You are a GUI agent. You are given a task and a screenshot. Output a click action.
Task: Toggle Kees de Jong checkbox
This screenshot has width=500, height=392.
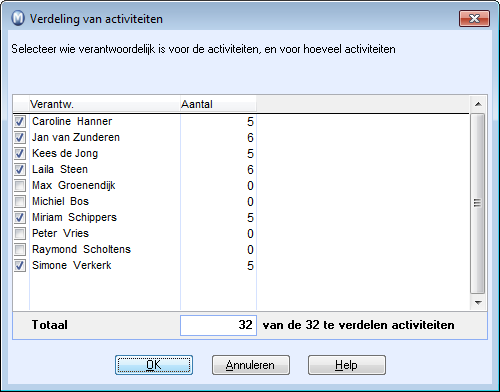tap(20, 153)
